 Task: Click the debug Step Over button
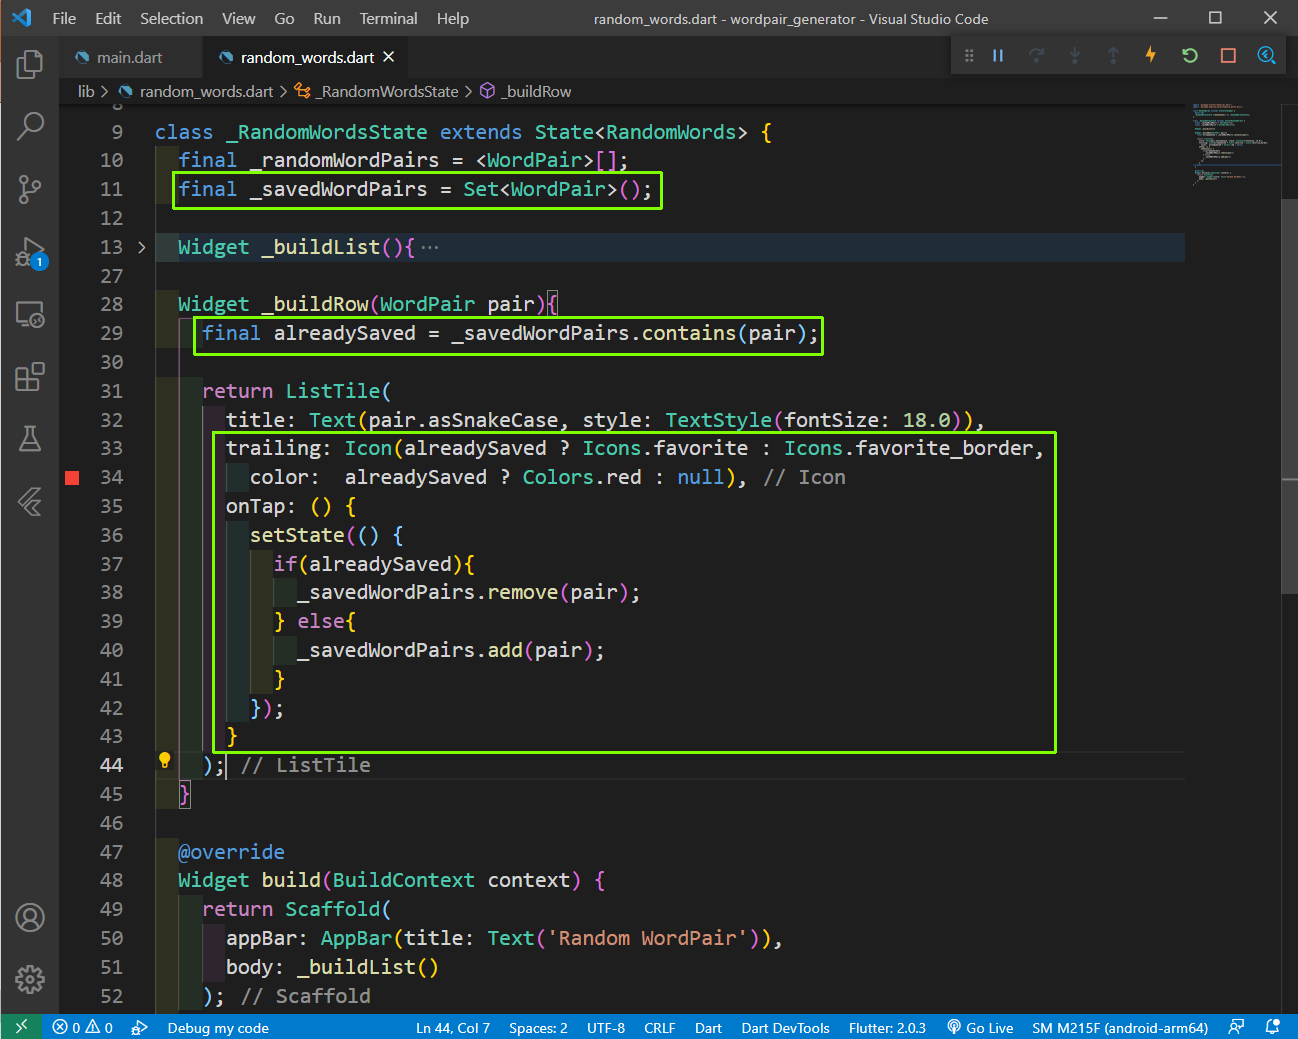pos(1036,56)
